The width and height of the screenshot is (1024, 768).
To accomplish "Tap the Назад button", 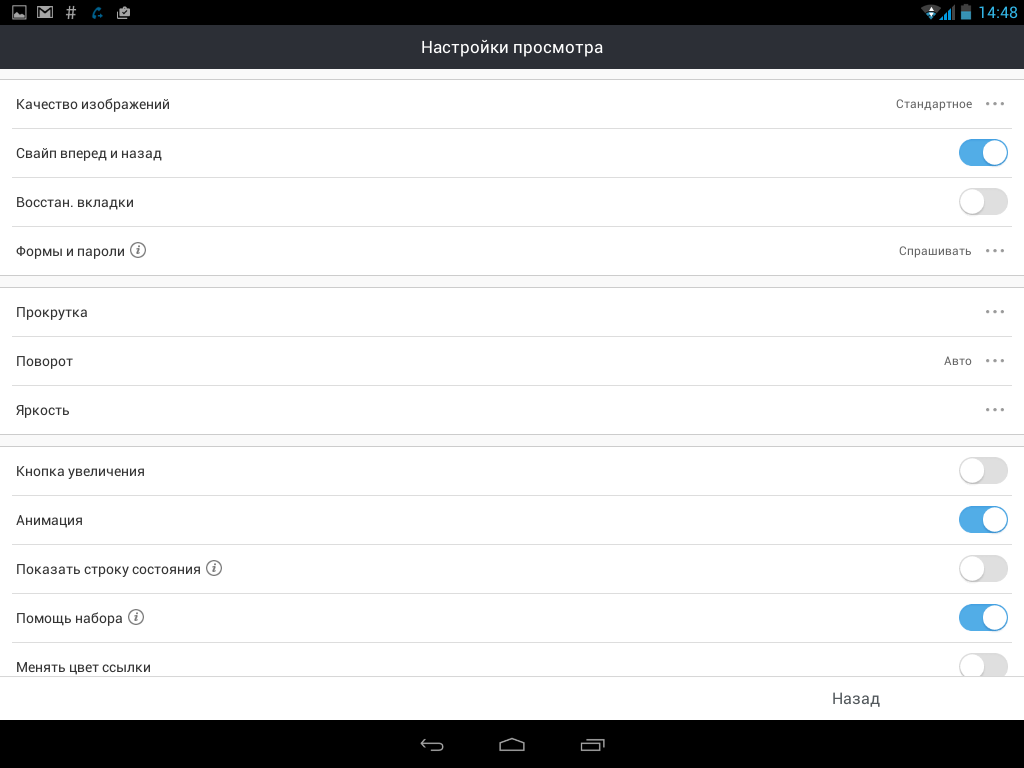I will 856,699.
